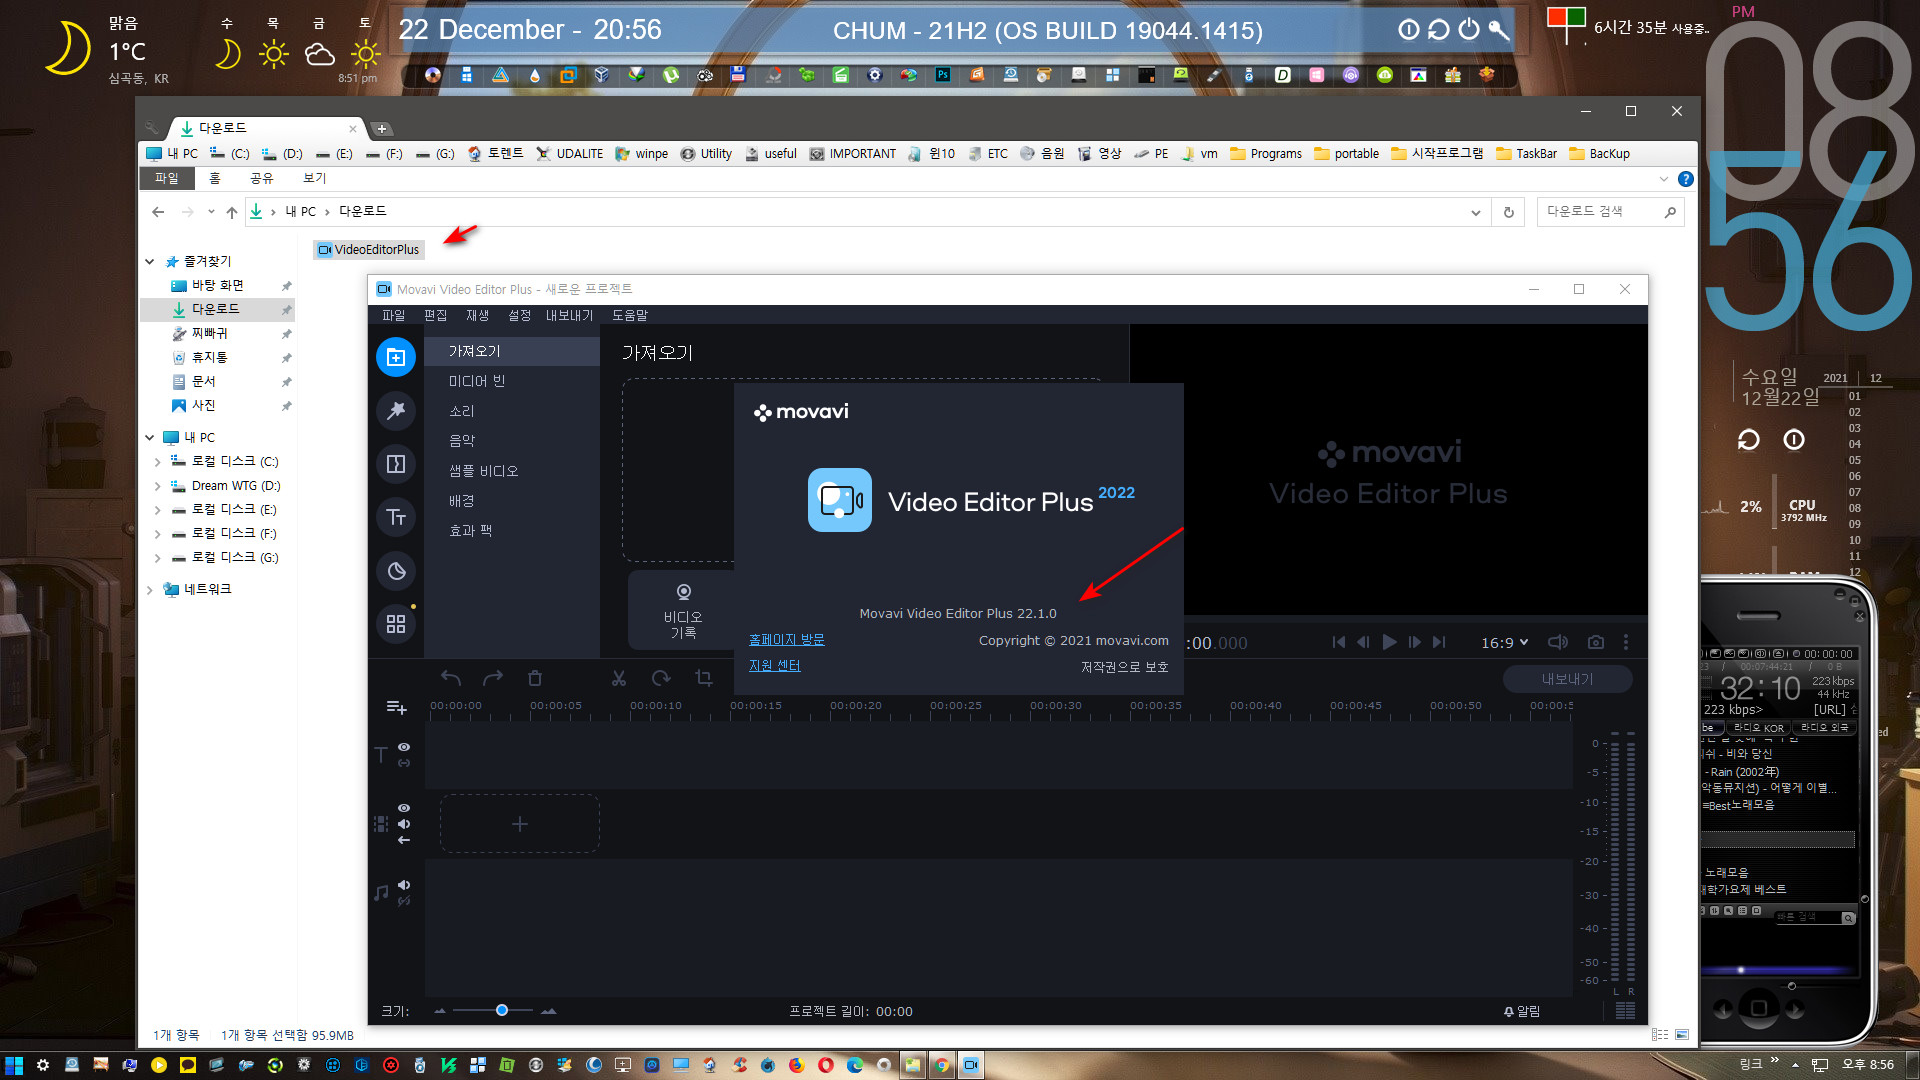
Task: Play the preview
Action: (x=1389, y=642)
